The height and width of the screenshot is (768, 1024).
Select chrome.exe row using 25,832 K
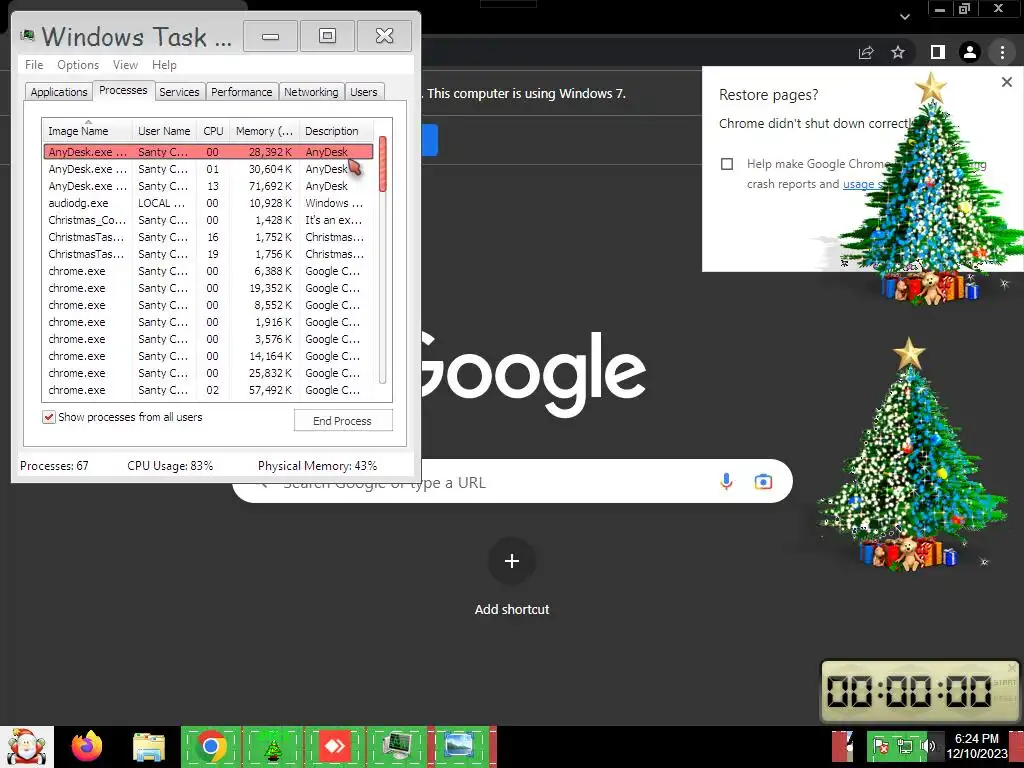point(208,373)
